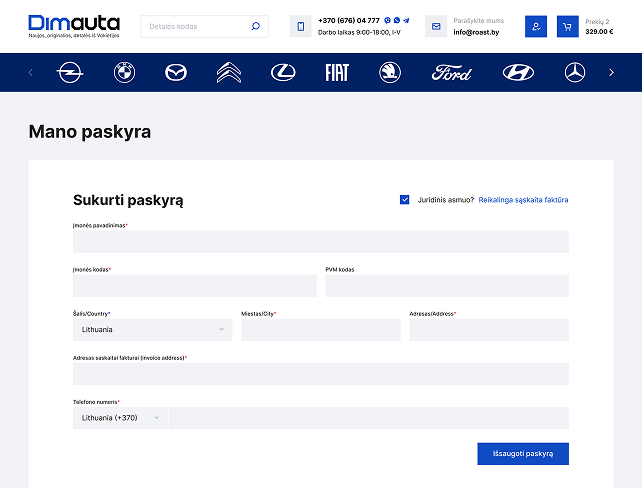This screenshot has width=642, height=488.
Task: Choose the Citroën chevron logo
Action: point(229,72)
